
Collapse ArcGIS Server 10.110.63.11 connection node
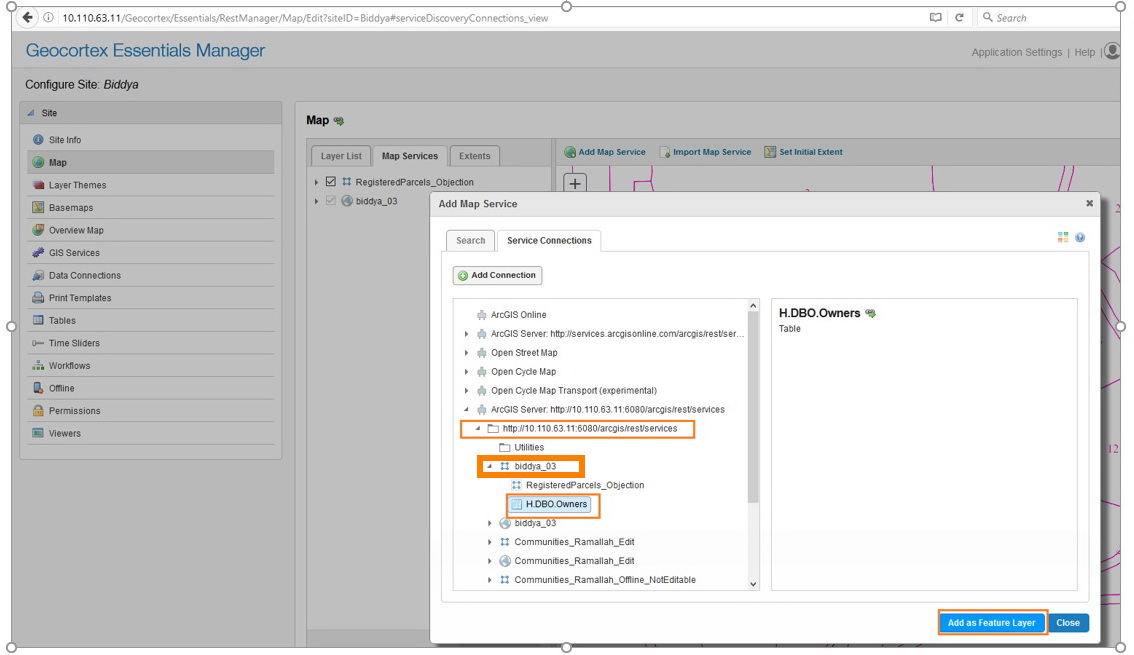pyautogui.click(x=466, y=409)
